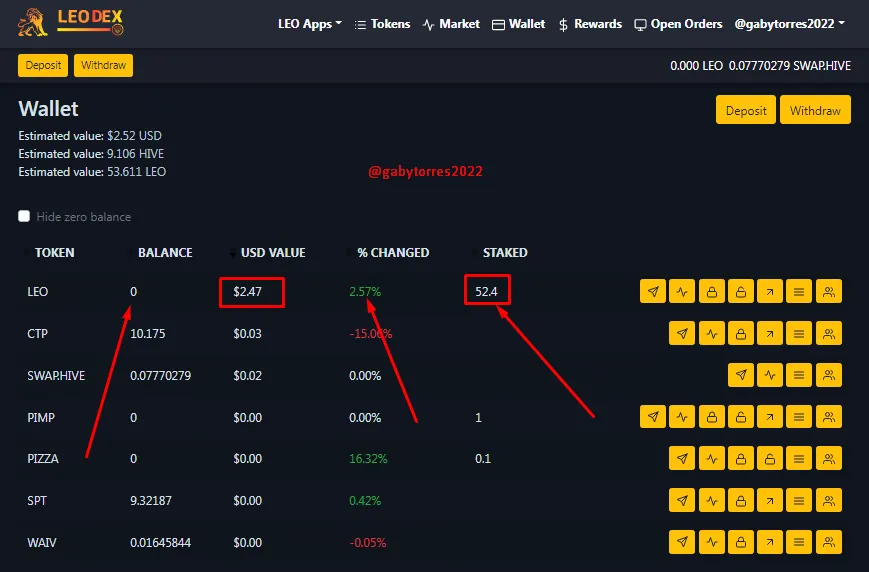This screenshot has height=572, width=869.
Task: Click the diagonal arrow icon in CTP row
Action: click(x=770, y=334)
